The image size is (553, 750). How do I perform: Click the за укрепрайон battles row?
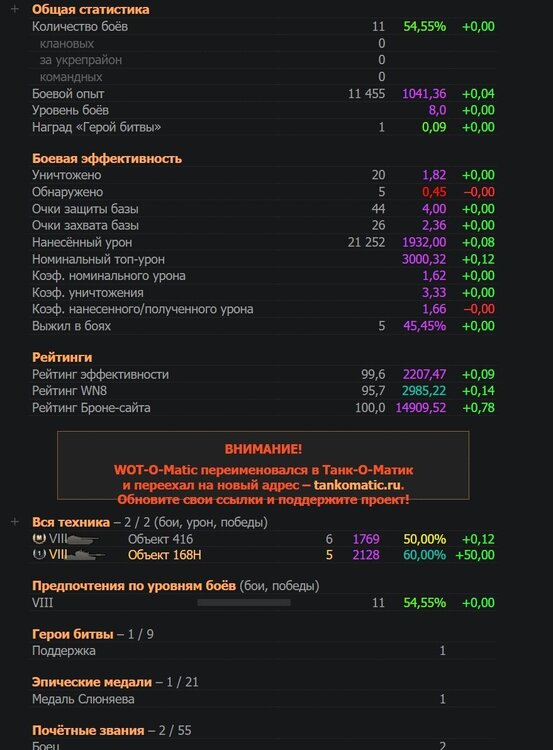[x=263, y=60]
